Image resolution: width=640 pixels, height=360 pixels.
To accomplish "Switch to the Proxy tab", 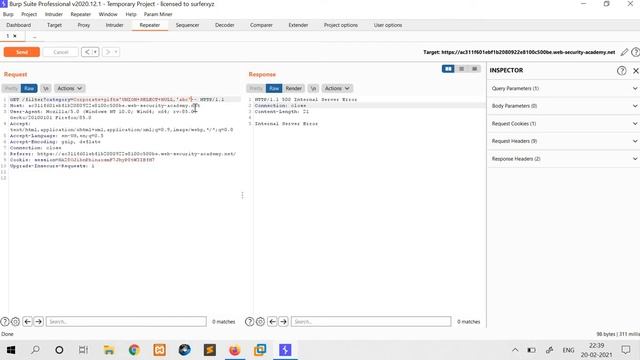I will (x=84, y=25).
